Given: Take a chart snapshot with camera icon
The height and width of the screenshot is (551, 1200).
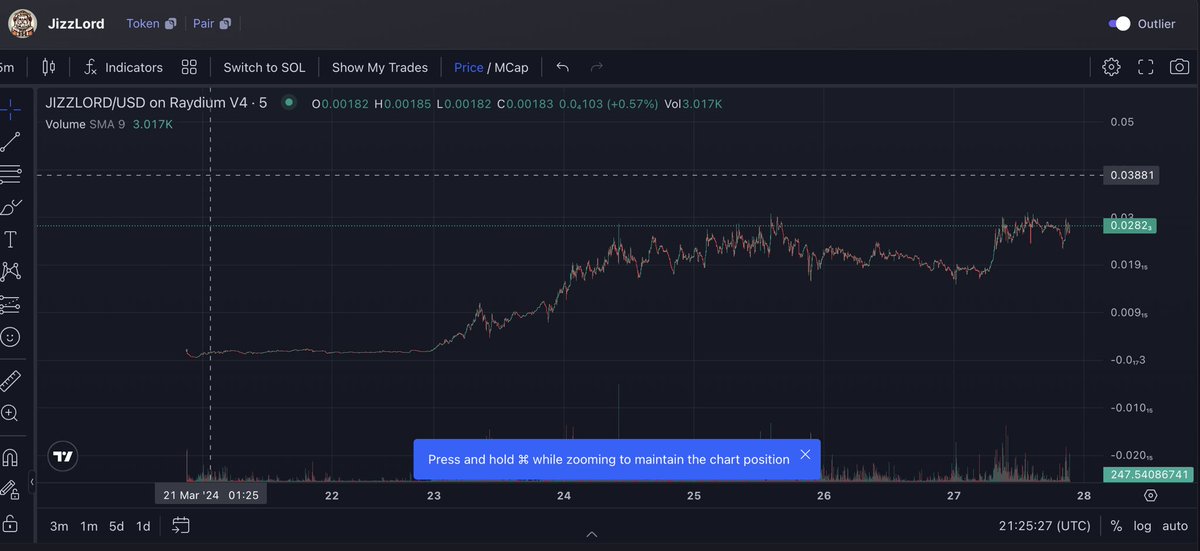Looking at the screenshot, I should [1180, 67].
